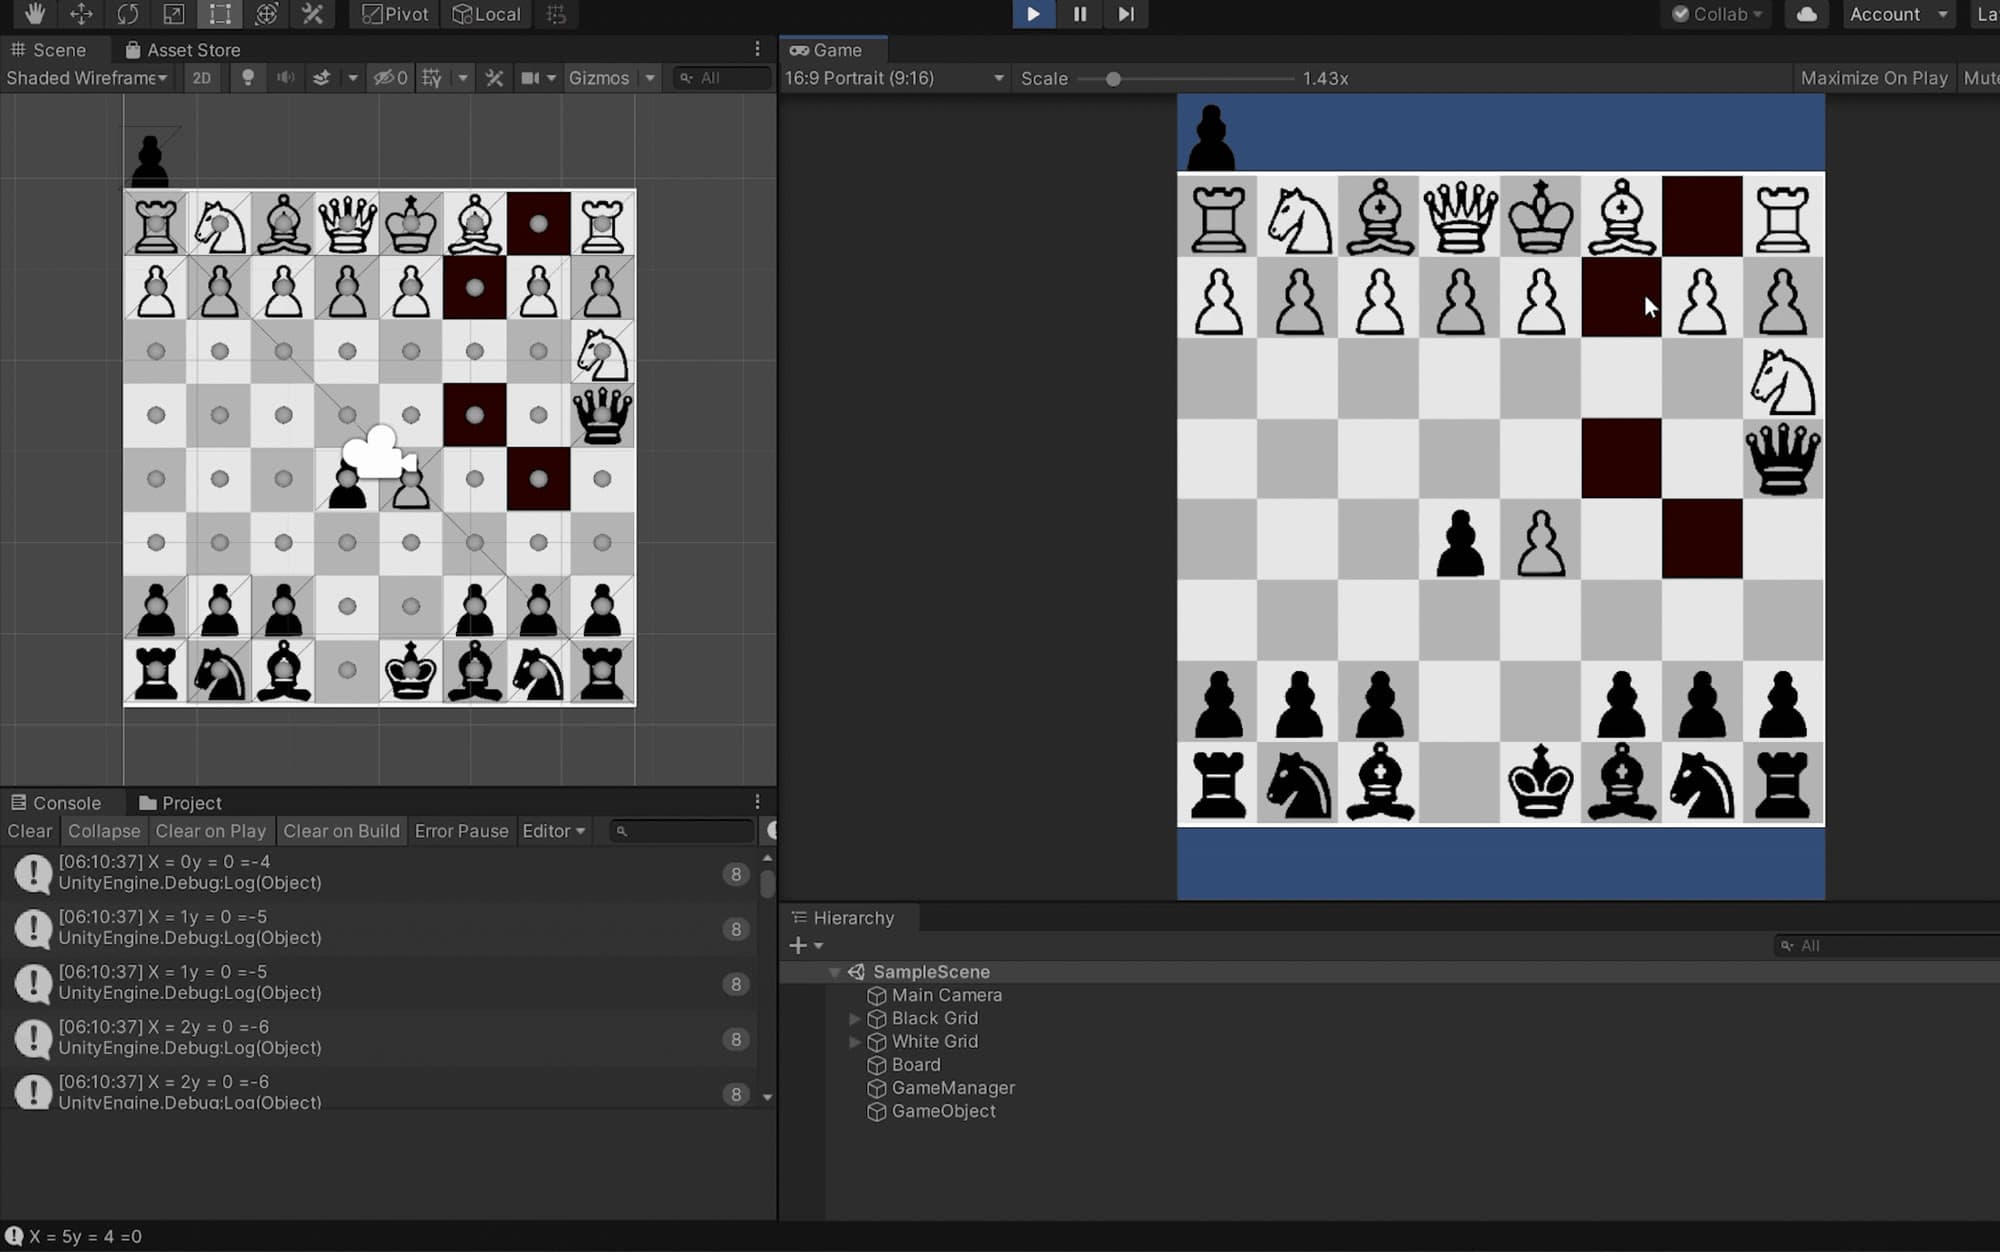Toggle grid snapping icon in toolbar
Image resolution: width=2000 pixels, height=1252 pixels.
click(x=557, y=14)
